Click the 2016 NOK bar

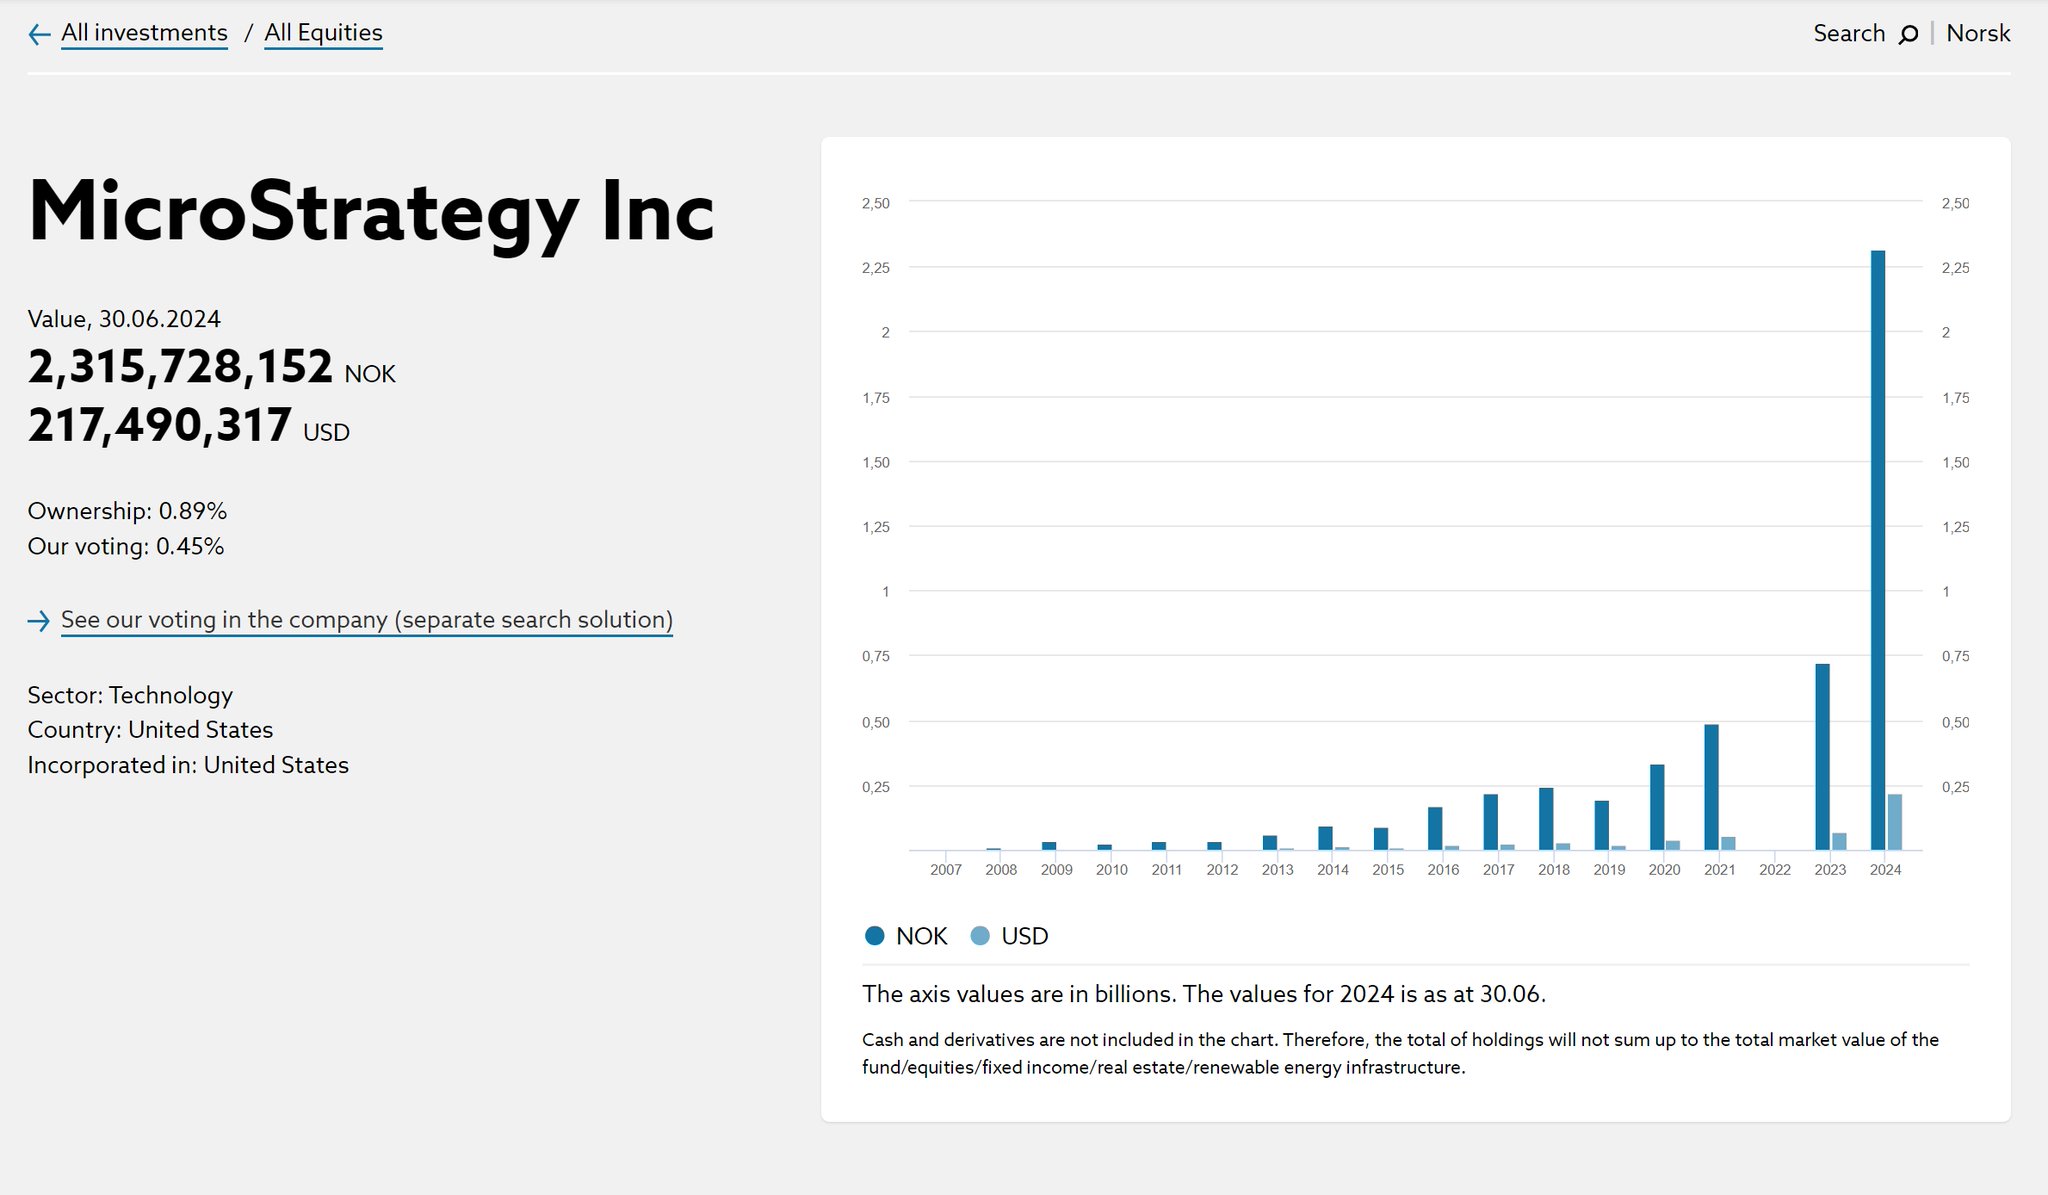click(1434, 828)
